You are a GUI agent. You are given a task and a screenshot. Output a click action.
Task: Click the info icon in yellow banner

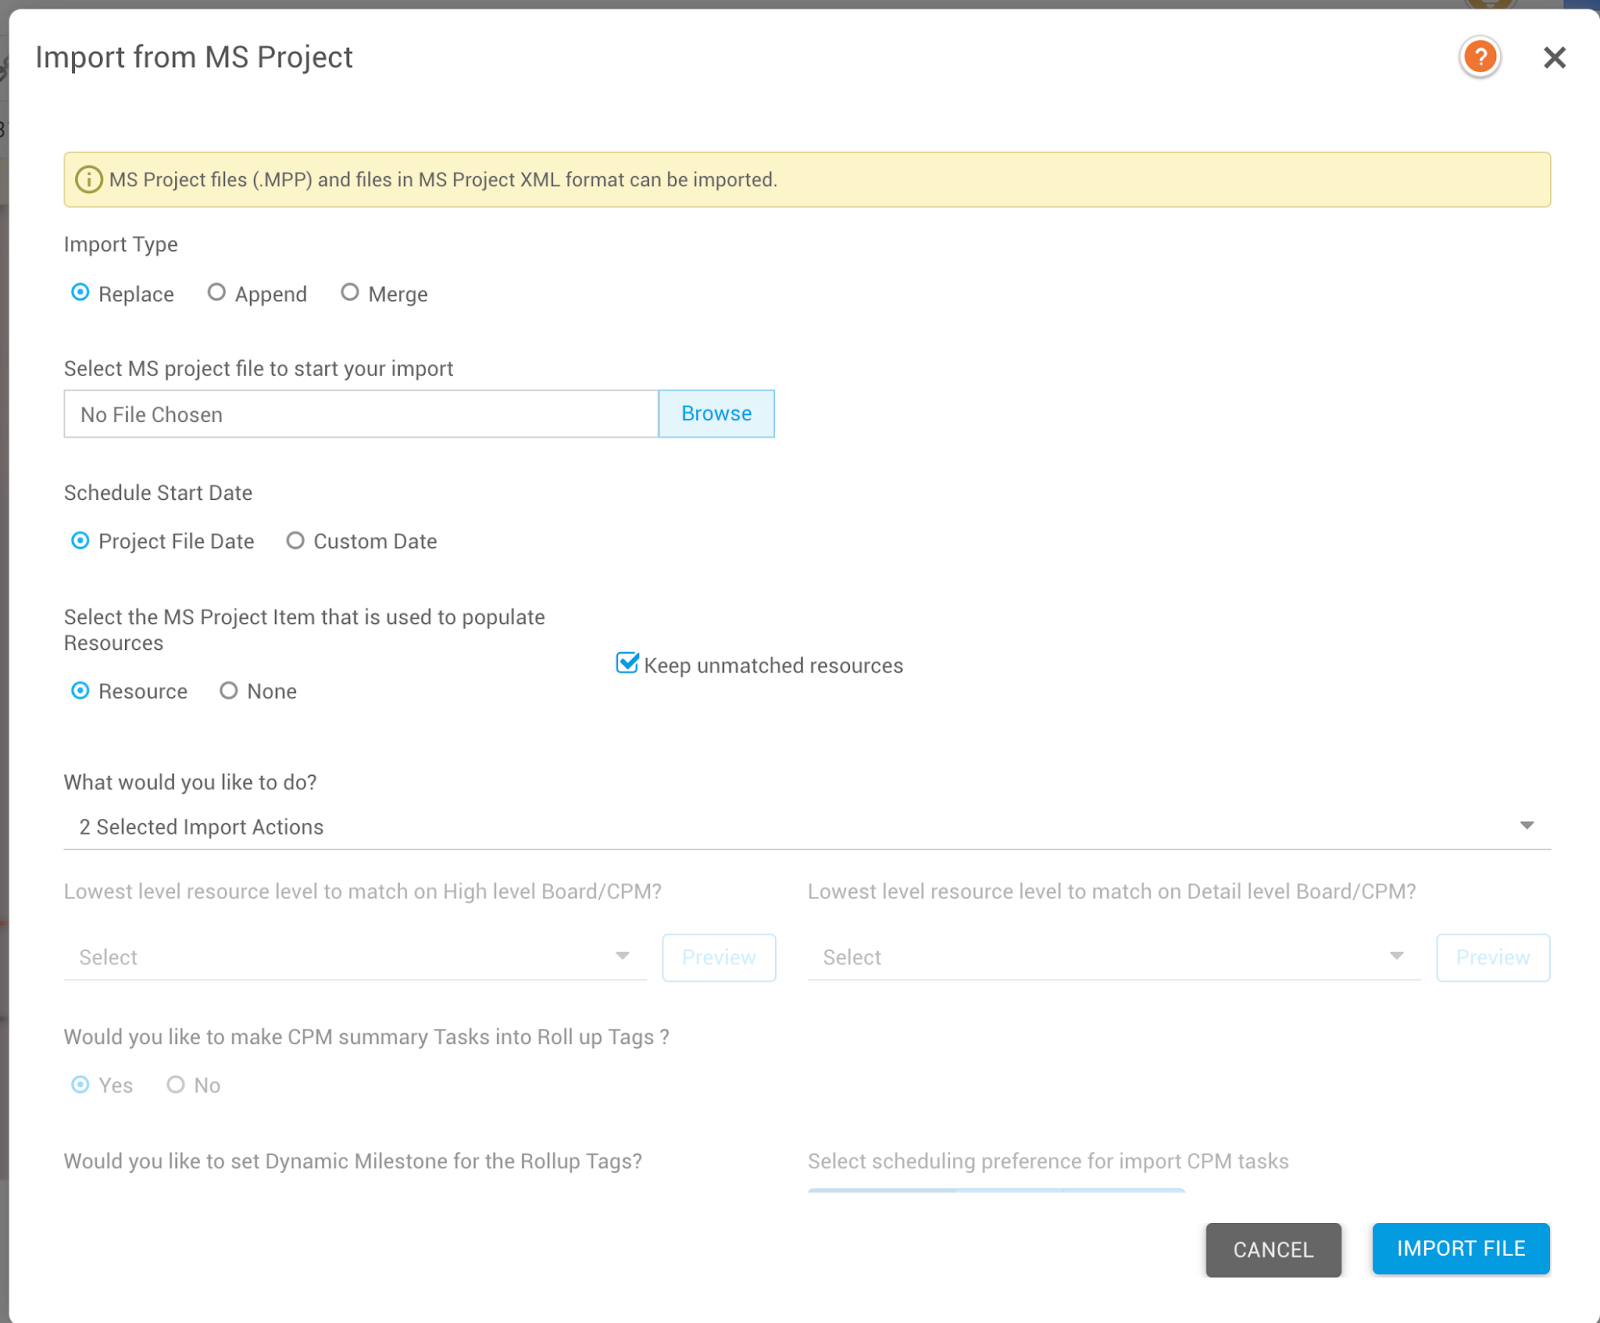[x=89, y=180]
